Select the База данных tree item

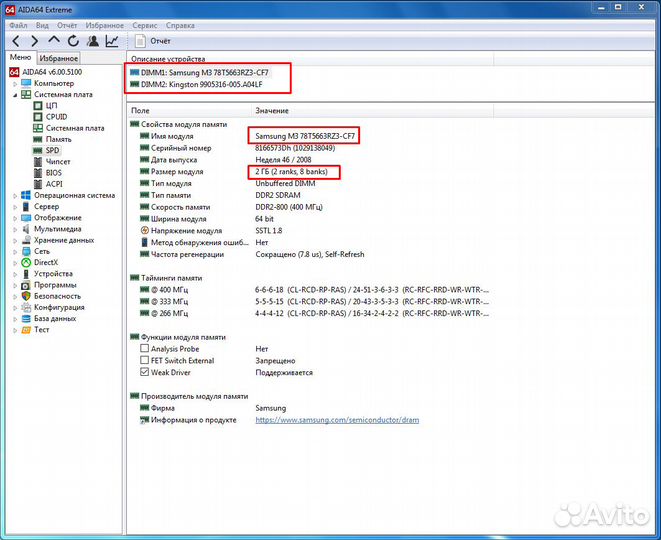coord(49,318)
